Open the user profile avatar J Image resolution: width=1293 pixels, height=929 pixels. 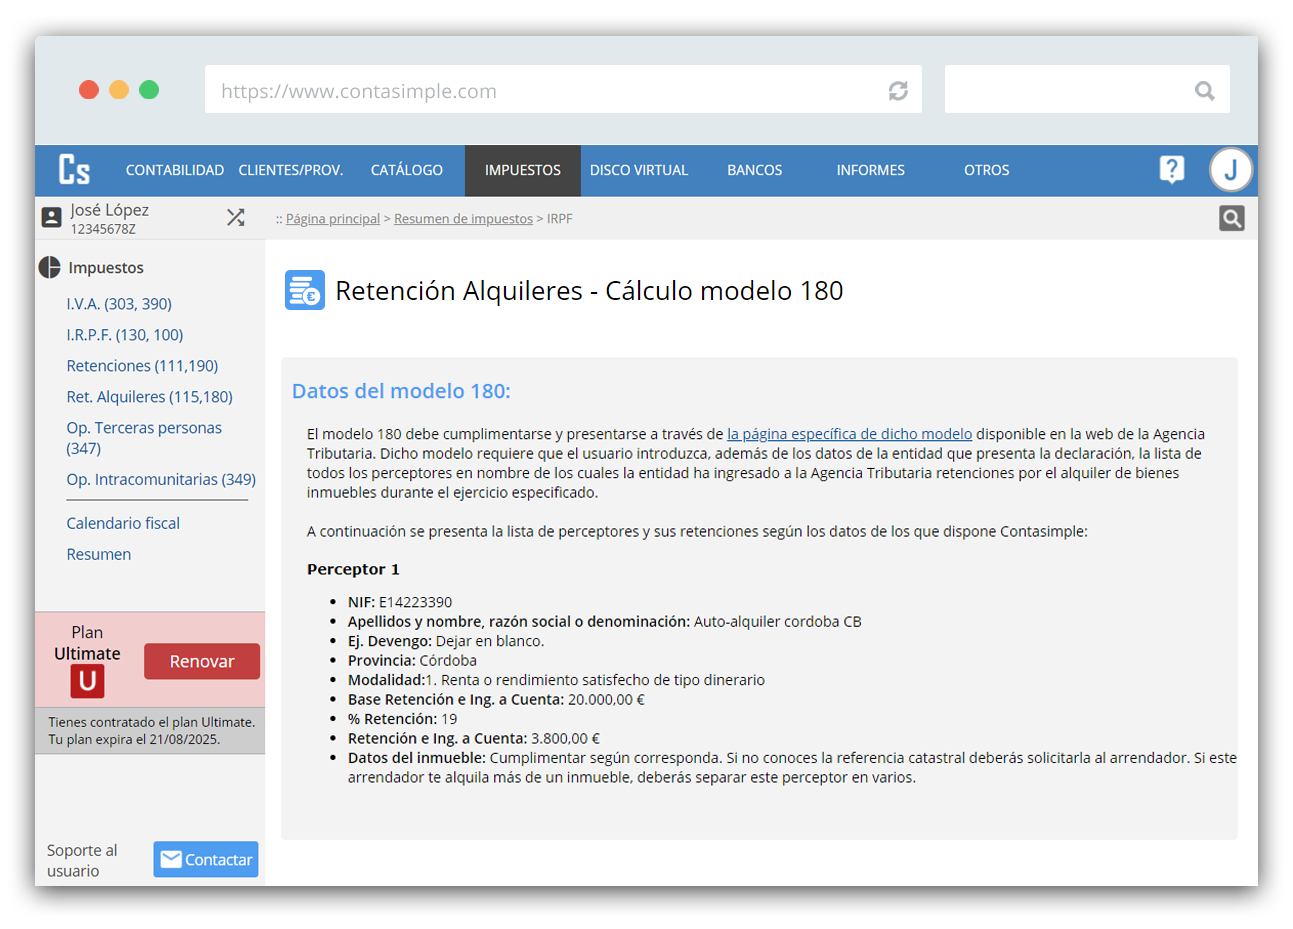tap(1230, 170)
